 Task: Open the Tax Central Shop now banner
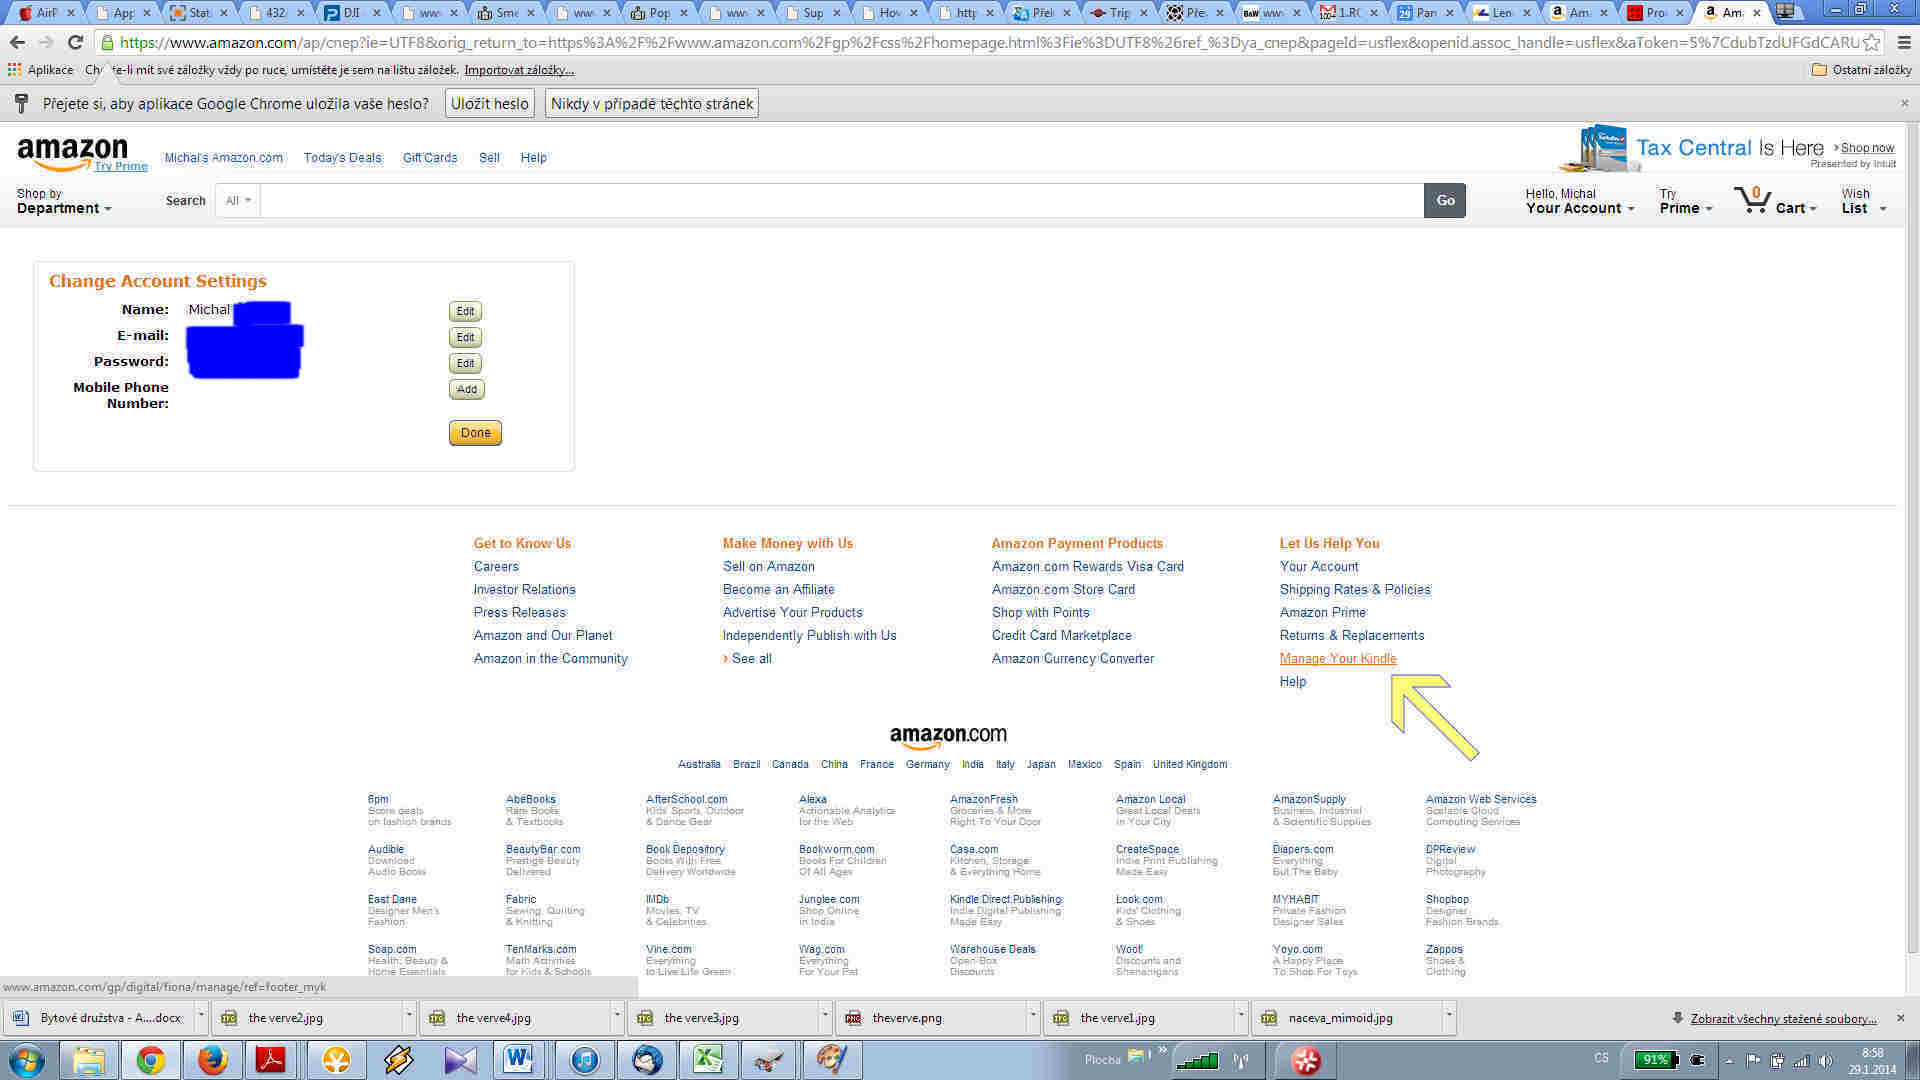[1867, 148]
